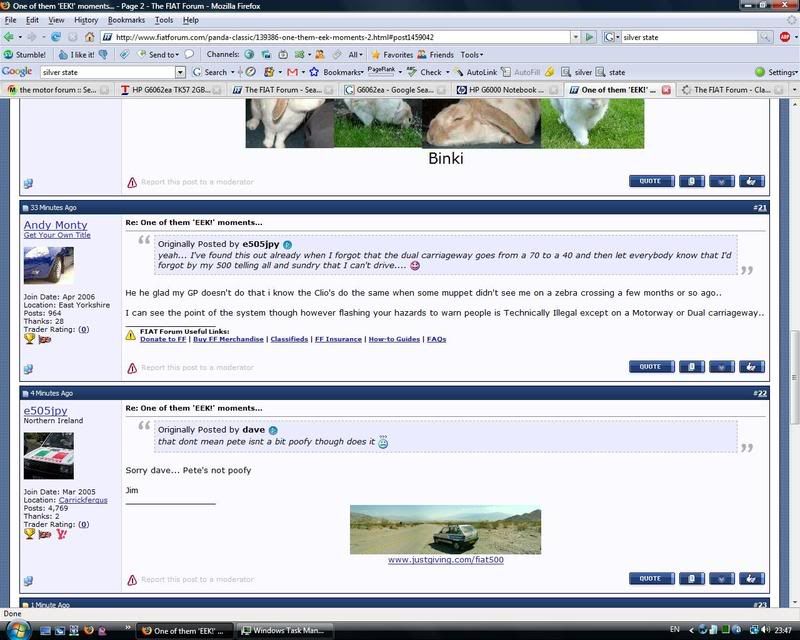Click the 'Classifieds' link

coord(289,339)
